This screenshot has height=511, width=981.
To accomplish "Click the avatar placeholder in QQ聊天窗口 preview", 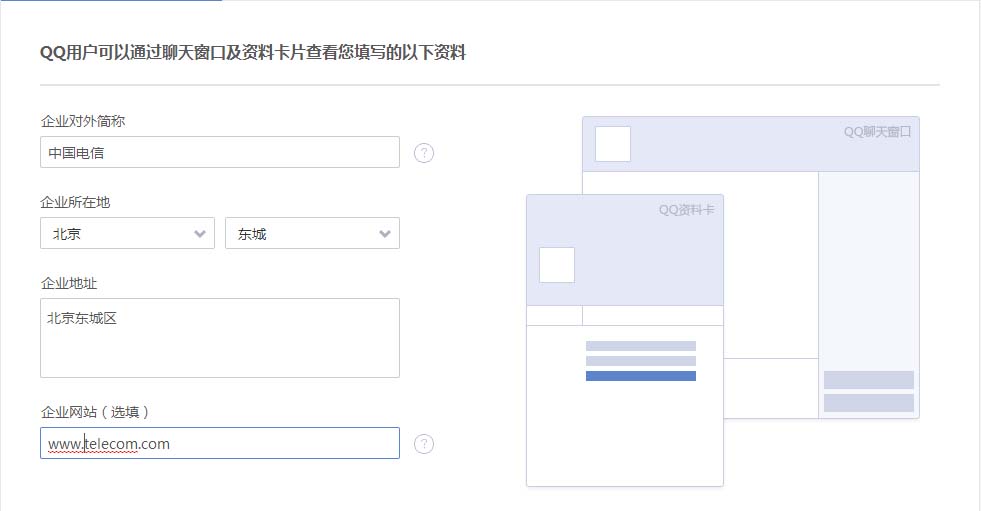I will click(612, 144).
